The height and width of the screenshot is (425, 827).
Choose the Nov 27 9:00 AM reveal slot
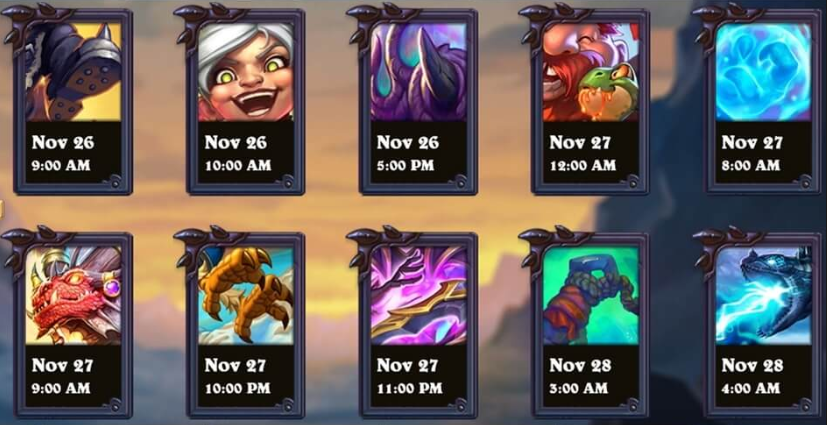pyautogui.click(x=63, y=376)
